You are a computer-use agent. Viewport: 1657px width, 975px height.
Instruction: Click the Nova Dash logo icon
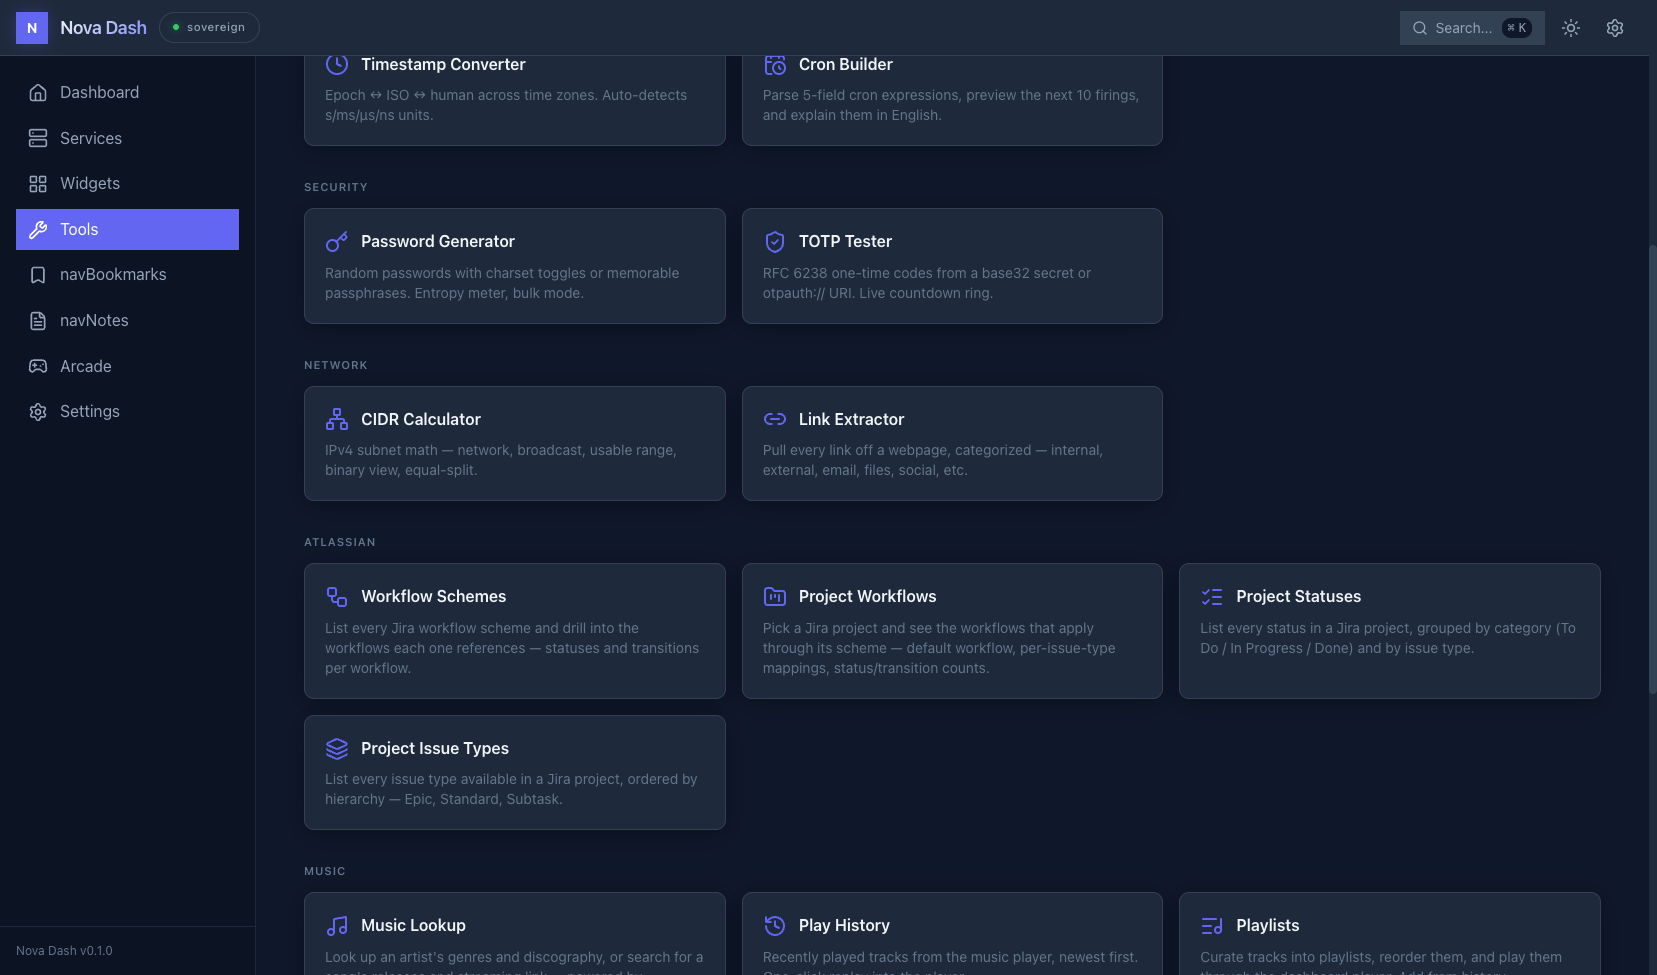[32, 28]
